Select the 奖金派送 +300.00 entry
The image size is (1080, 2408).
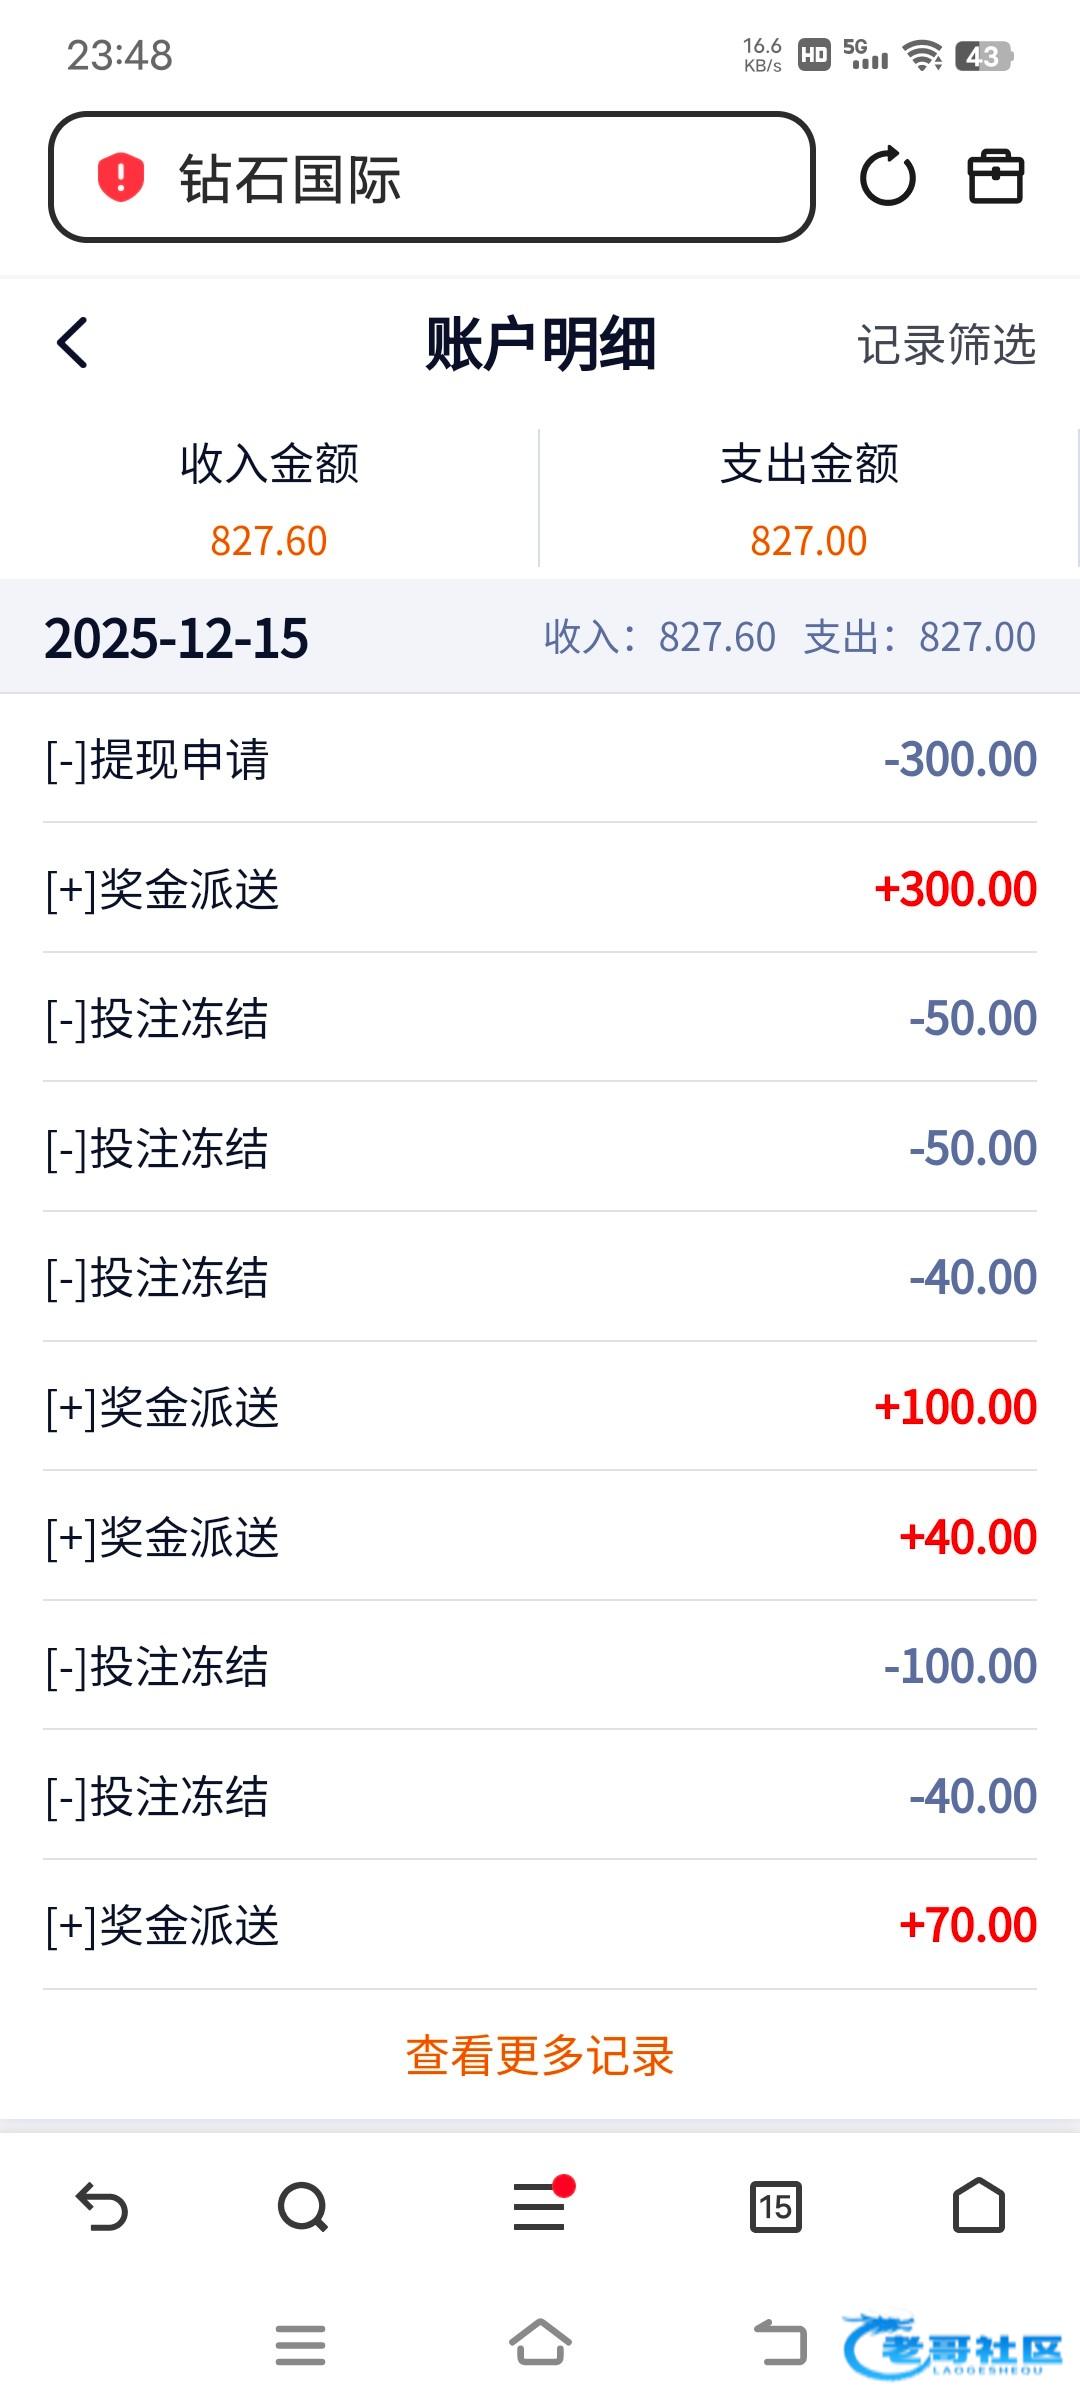(x=540, y=889)
